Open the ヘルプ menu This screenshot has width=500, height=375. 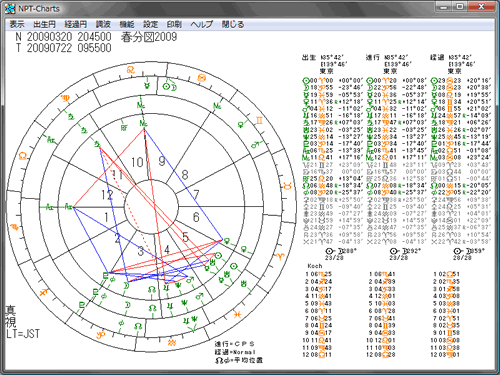(201, 24)
